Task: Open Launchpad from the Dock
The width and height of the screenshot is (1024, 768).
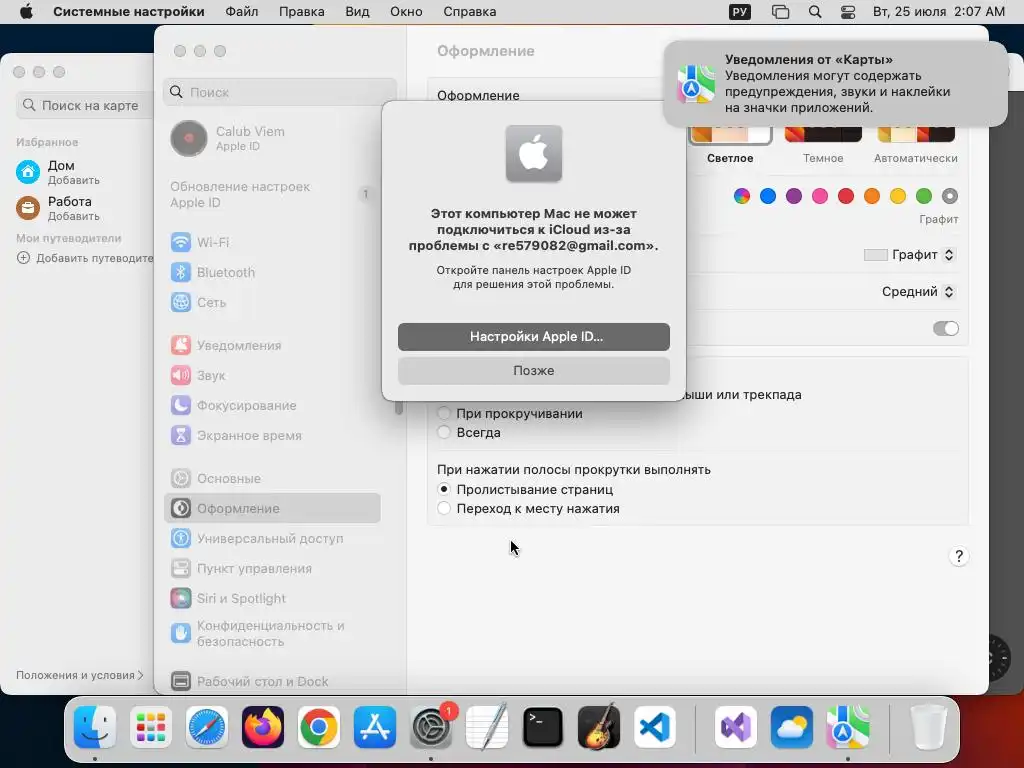Action: pos(151,727)
